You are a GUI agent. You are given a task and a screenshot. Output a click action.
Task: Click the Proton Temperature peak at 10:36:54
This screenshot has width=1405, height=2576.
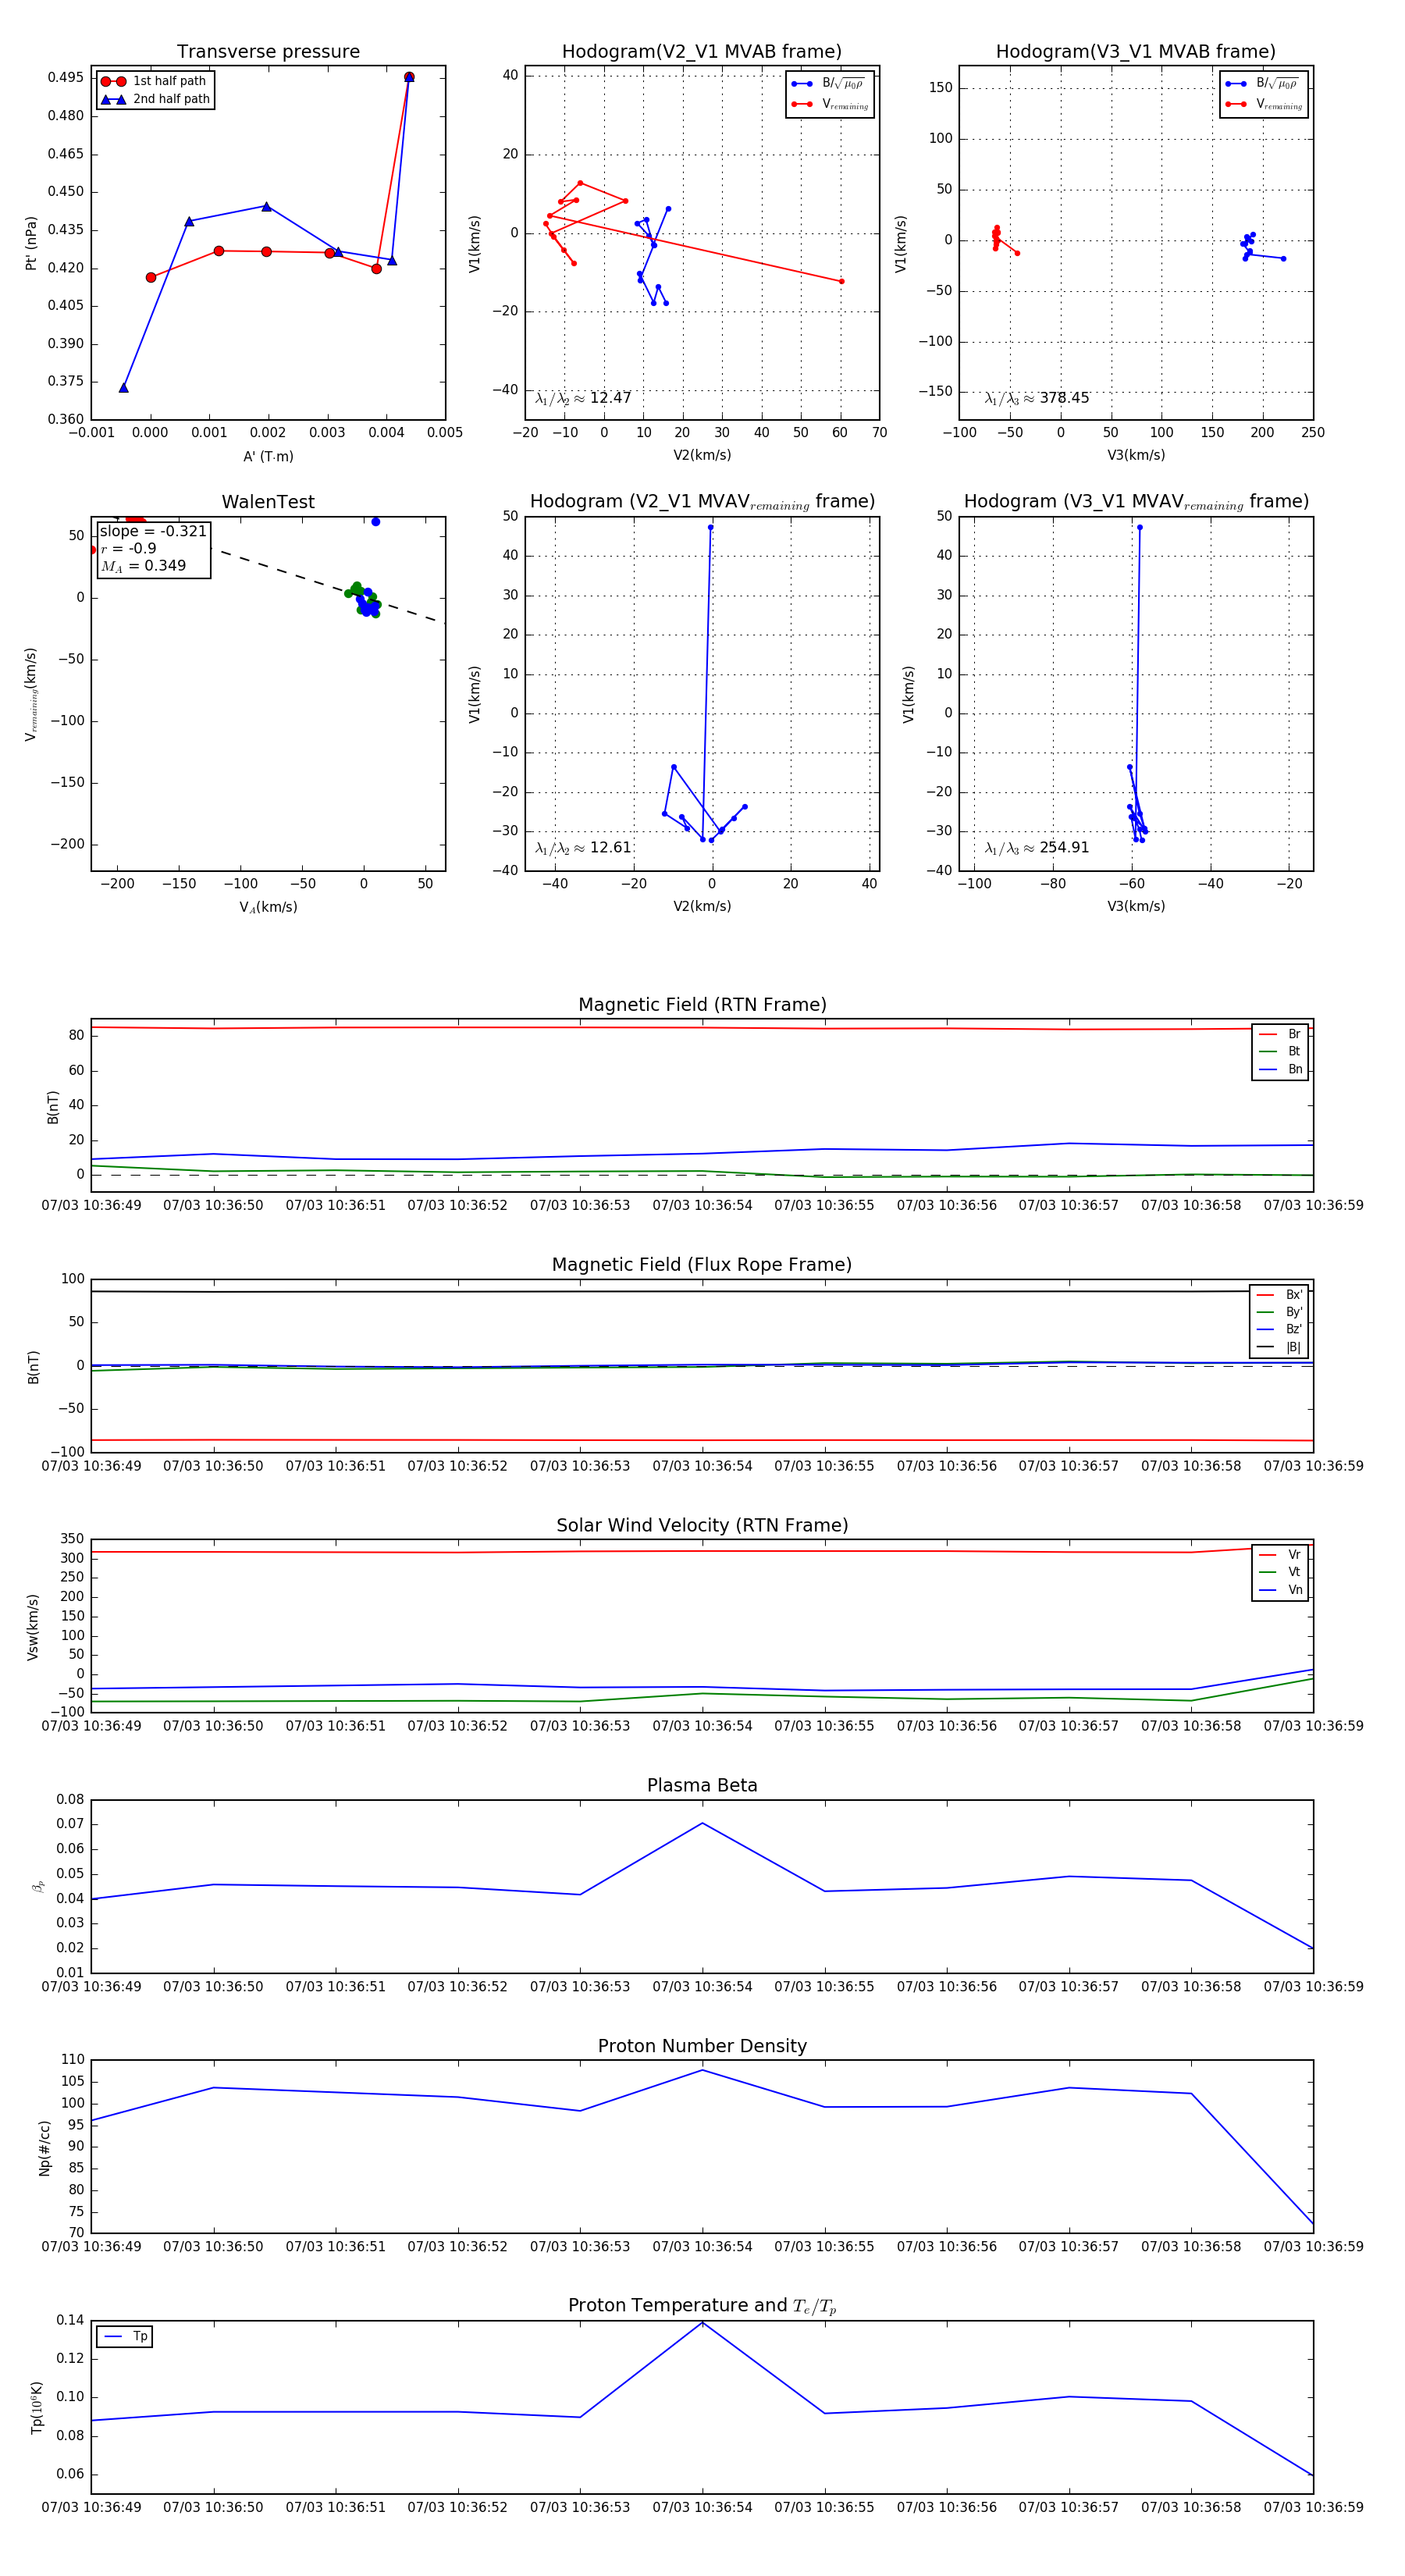(x=702, y=2322)
